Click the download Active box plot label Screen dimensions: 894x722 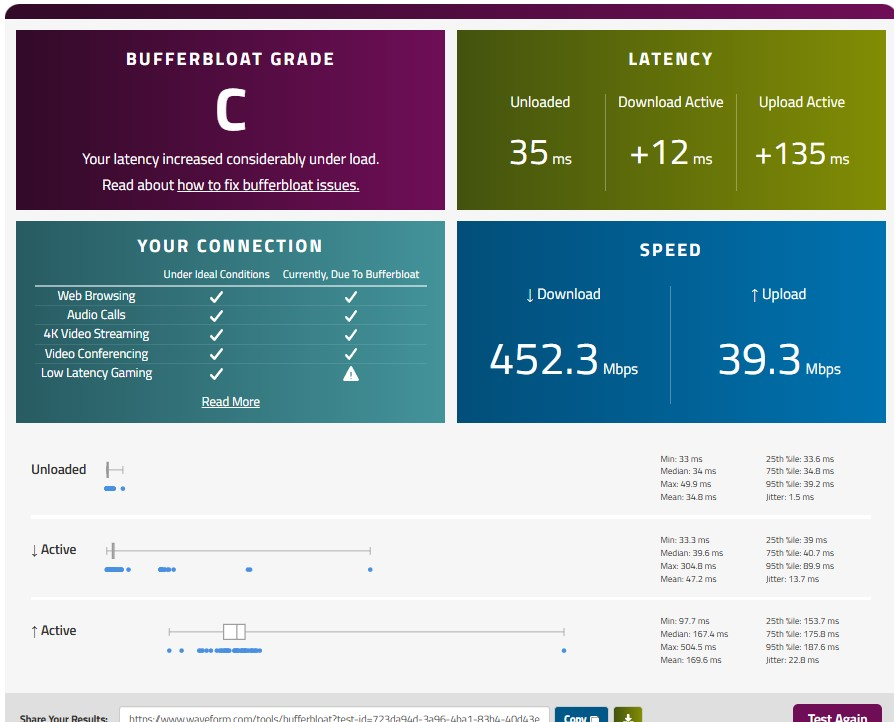pyautogui.click(x=54, y=550)
